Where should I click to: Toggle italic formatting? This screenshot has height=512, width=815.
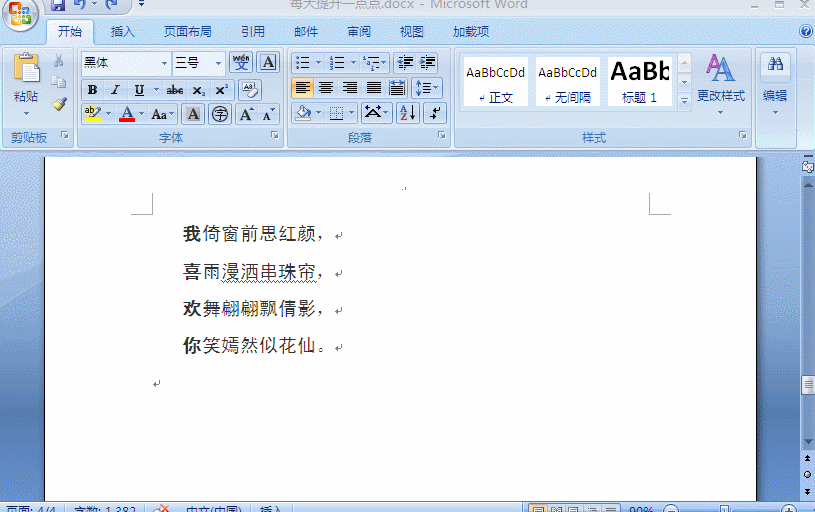point(115,90)
